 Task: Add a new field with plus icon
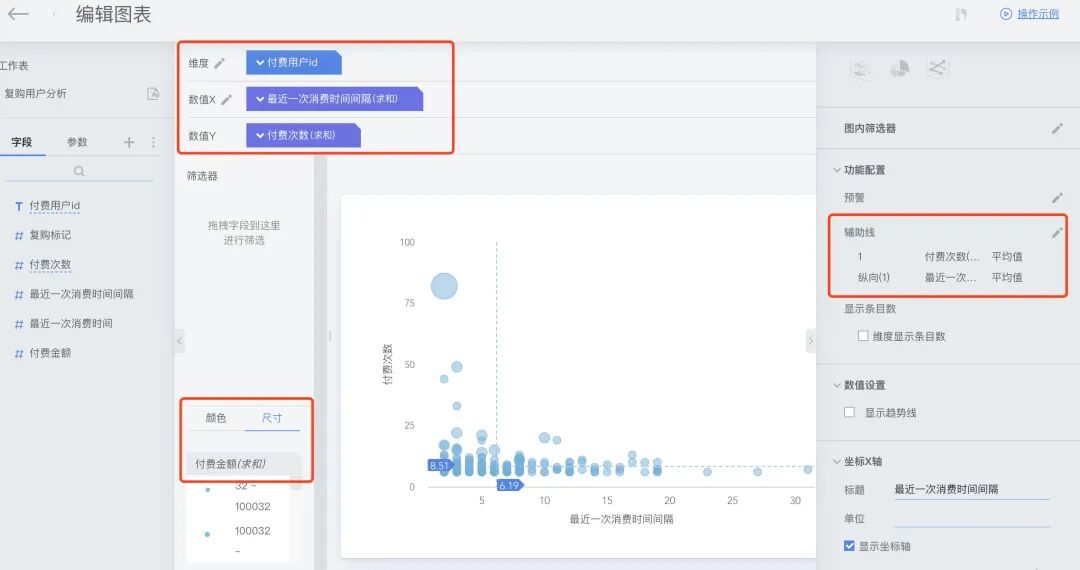[129, 142]
